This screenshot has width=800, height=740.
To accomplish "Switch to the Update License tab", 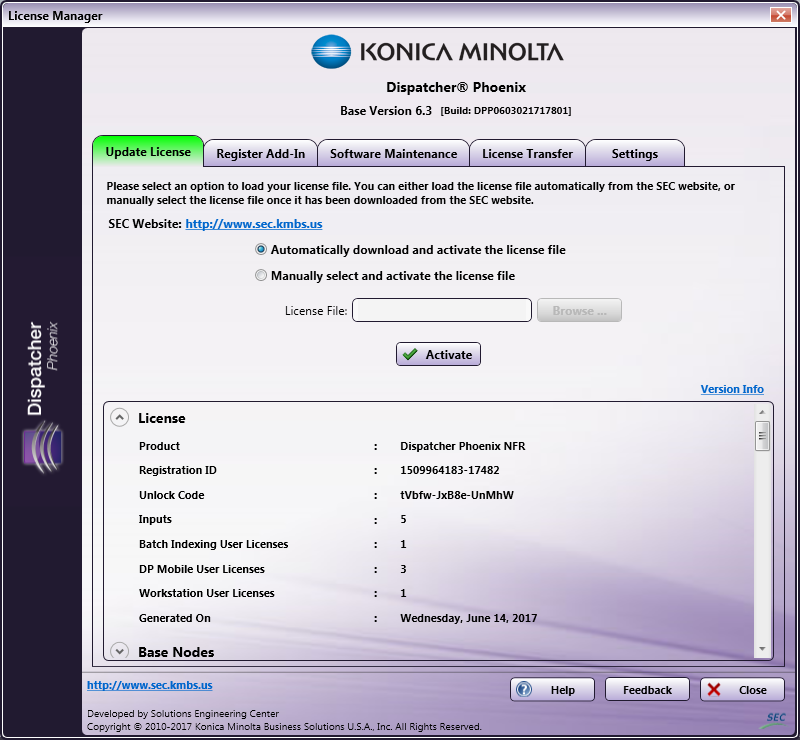I will [148, 152].
